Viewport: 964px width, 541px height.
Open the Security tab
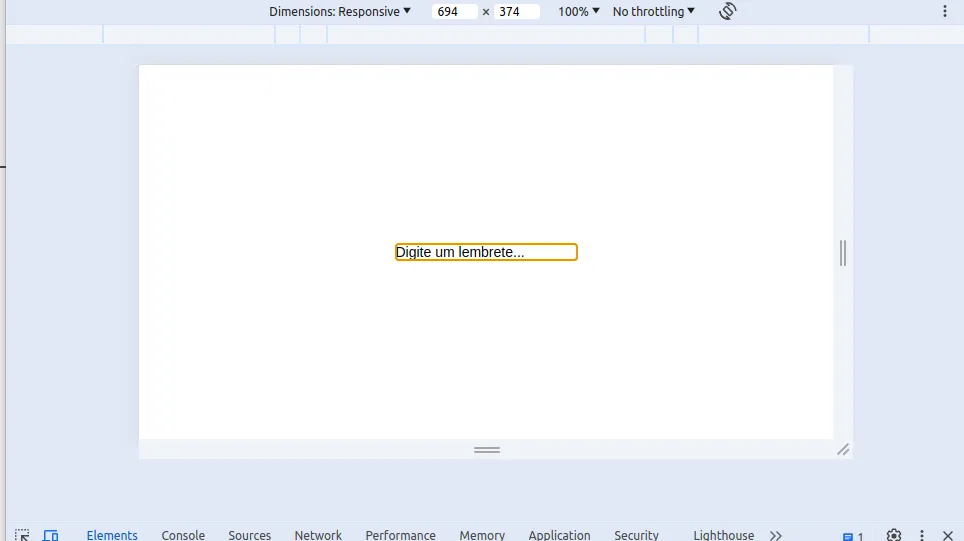click(636, 535)
